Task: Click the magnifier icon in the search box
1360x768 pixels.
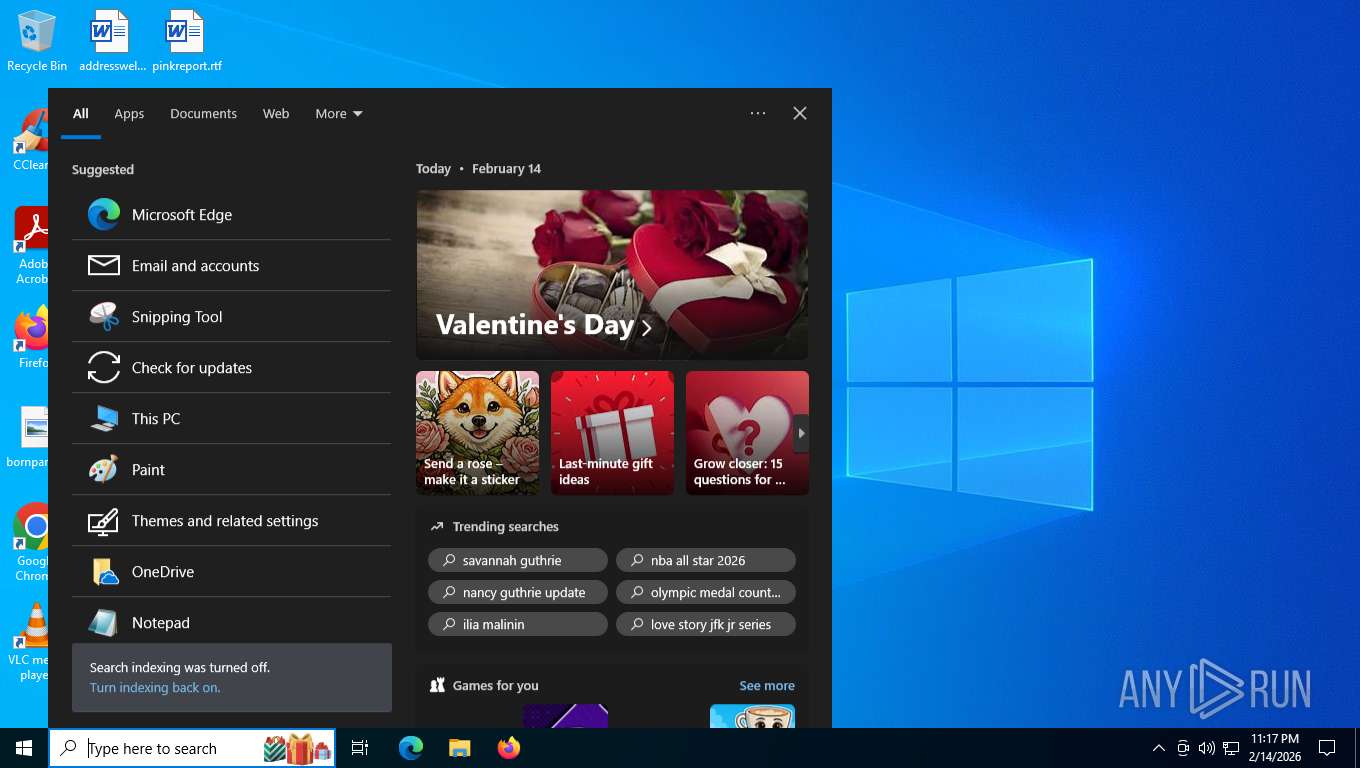Action: coord(69,748)
